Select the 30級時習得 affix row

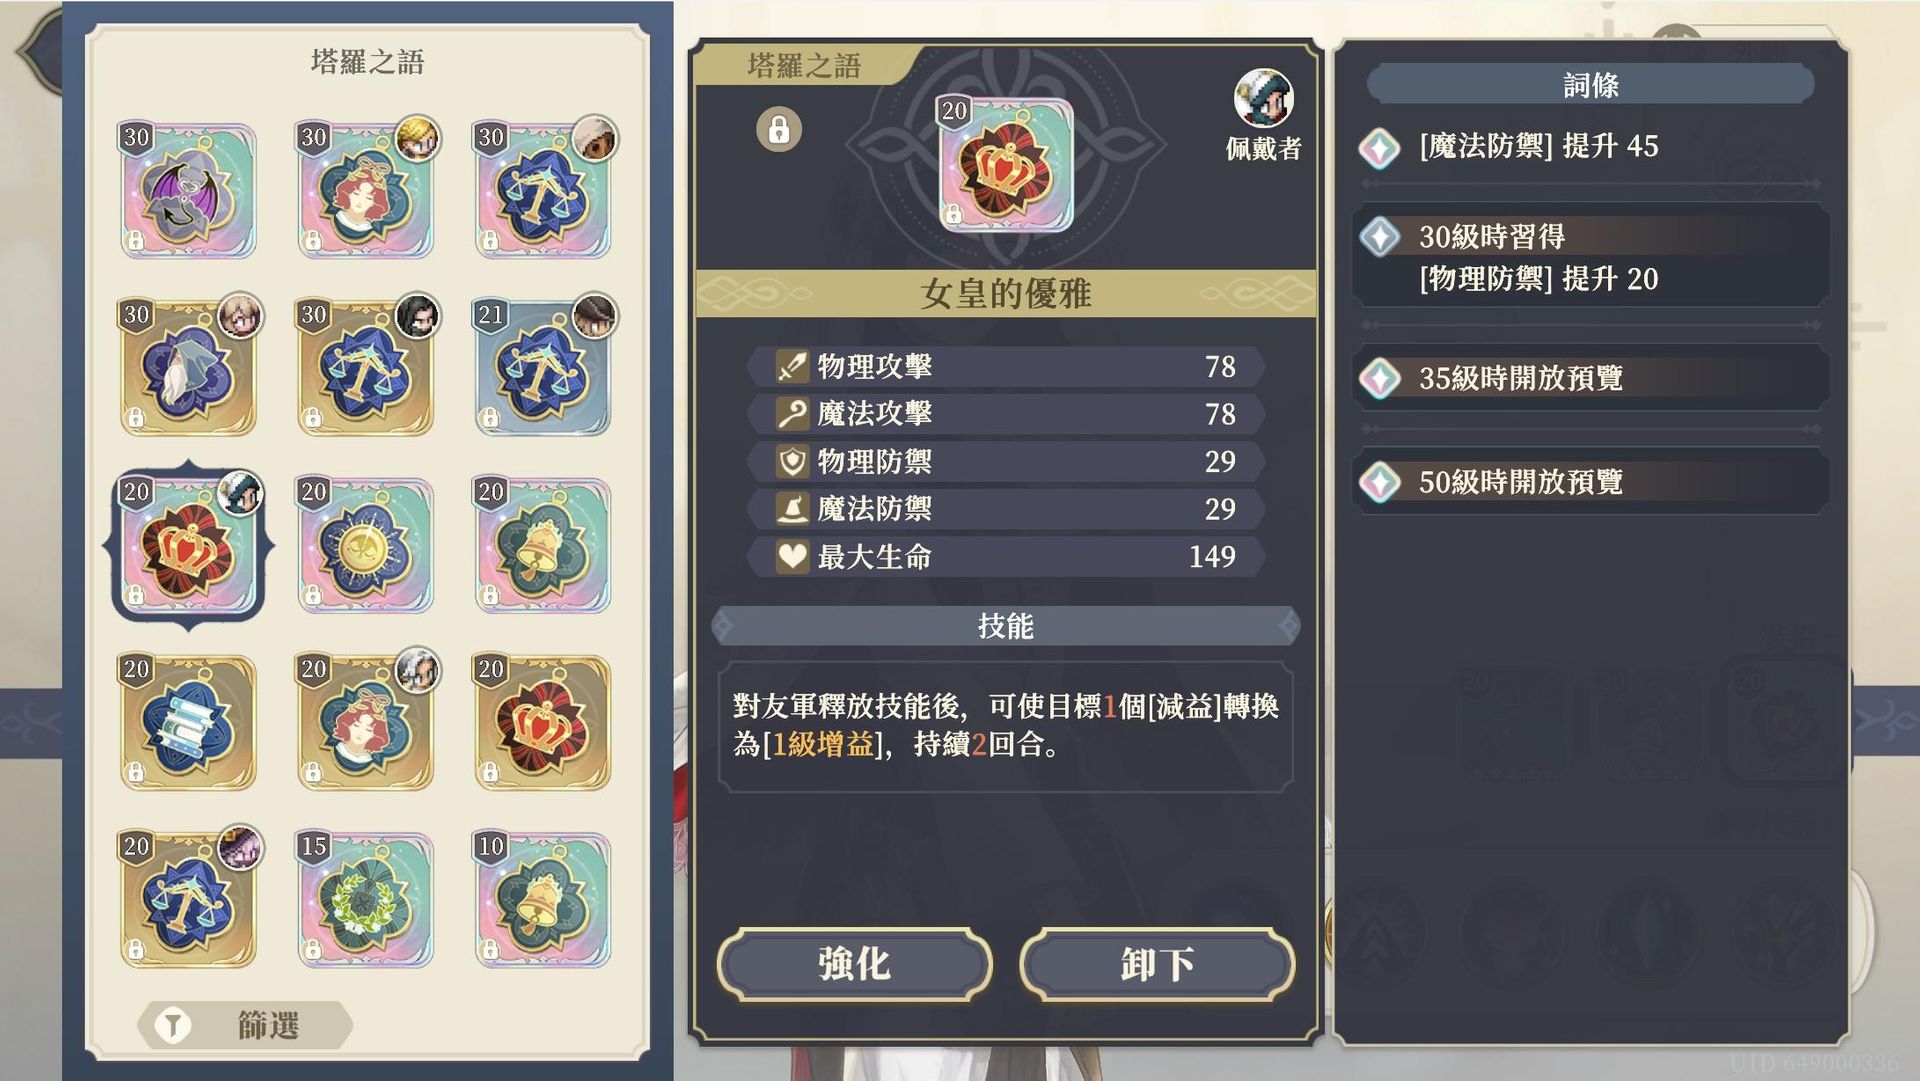click(1591, 257)
